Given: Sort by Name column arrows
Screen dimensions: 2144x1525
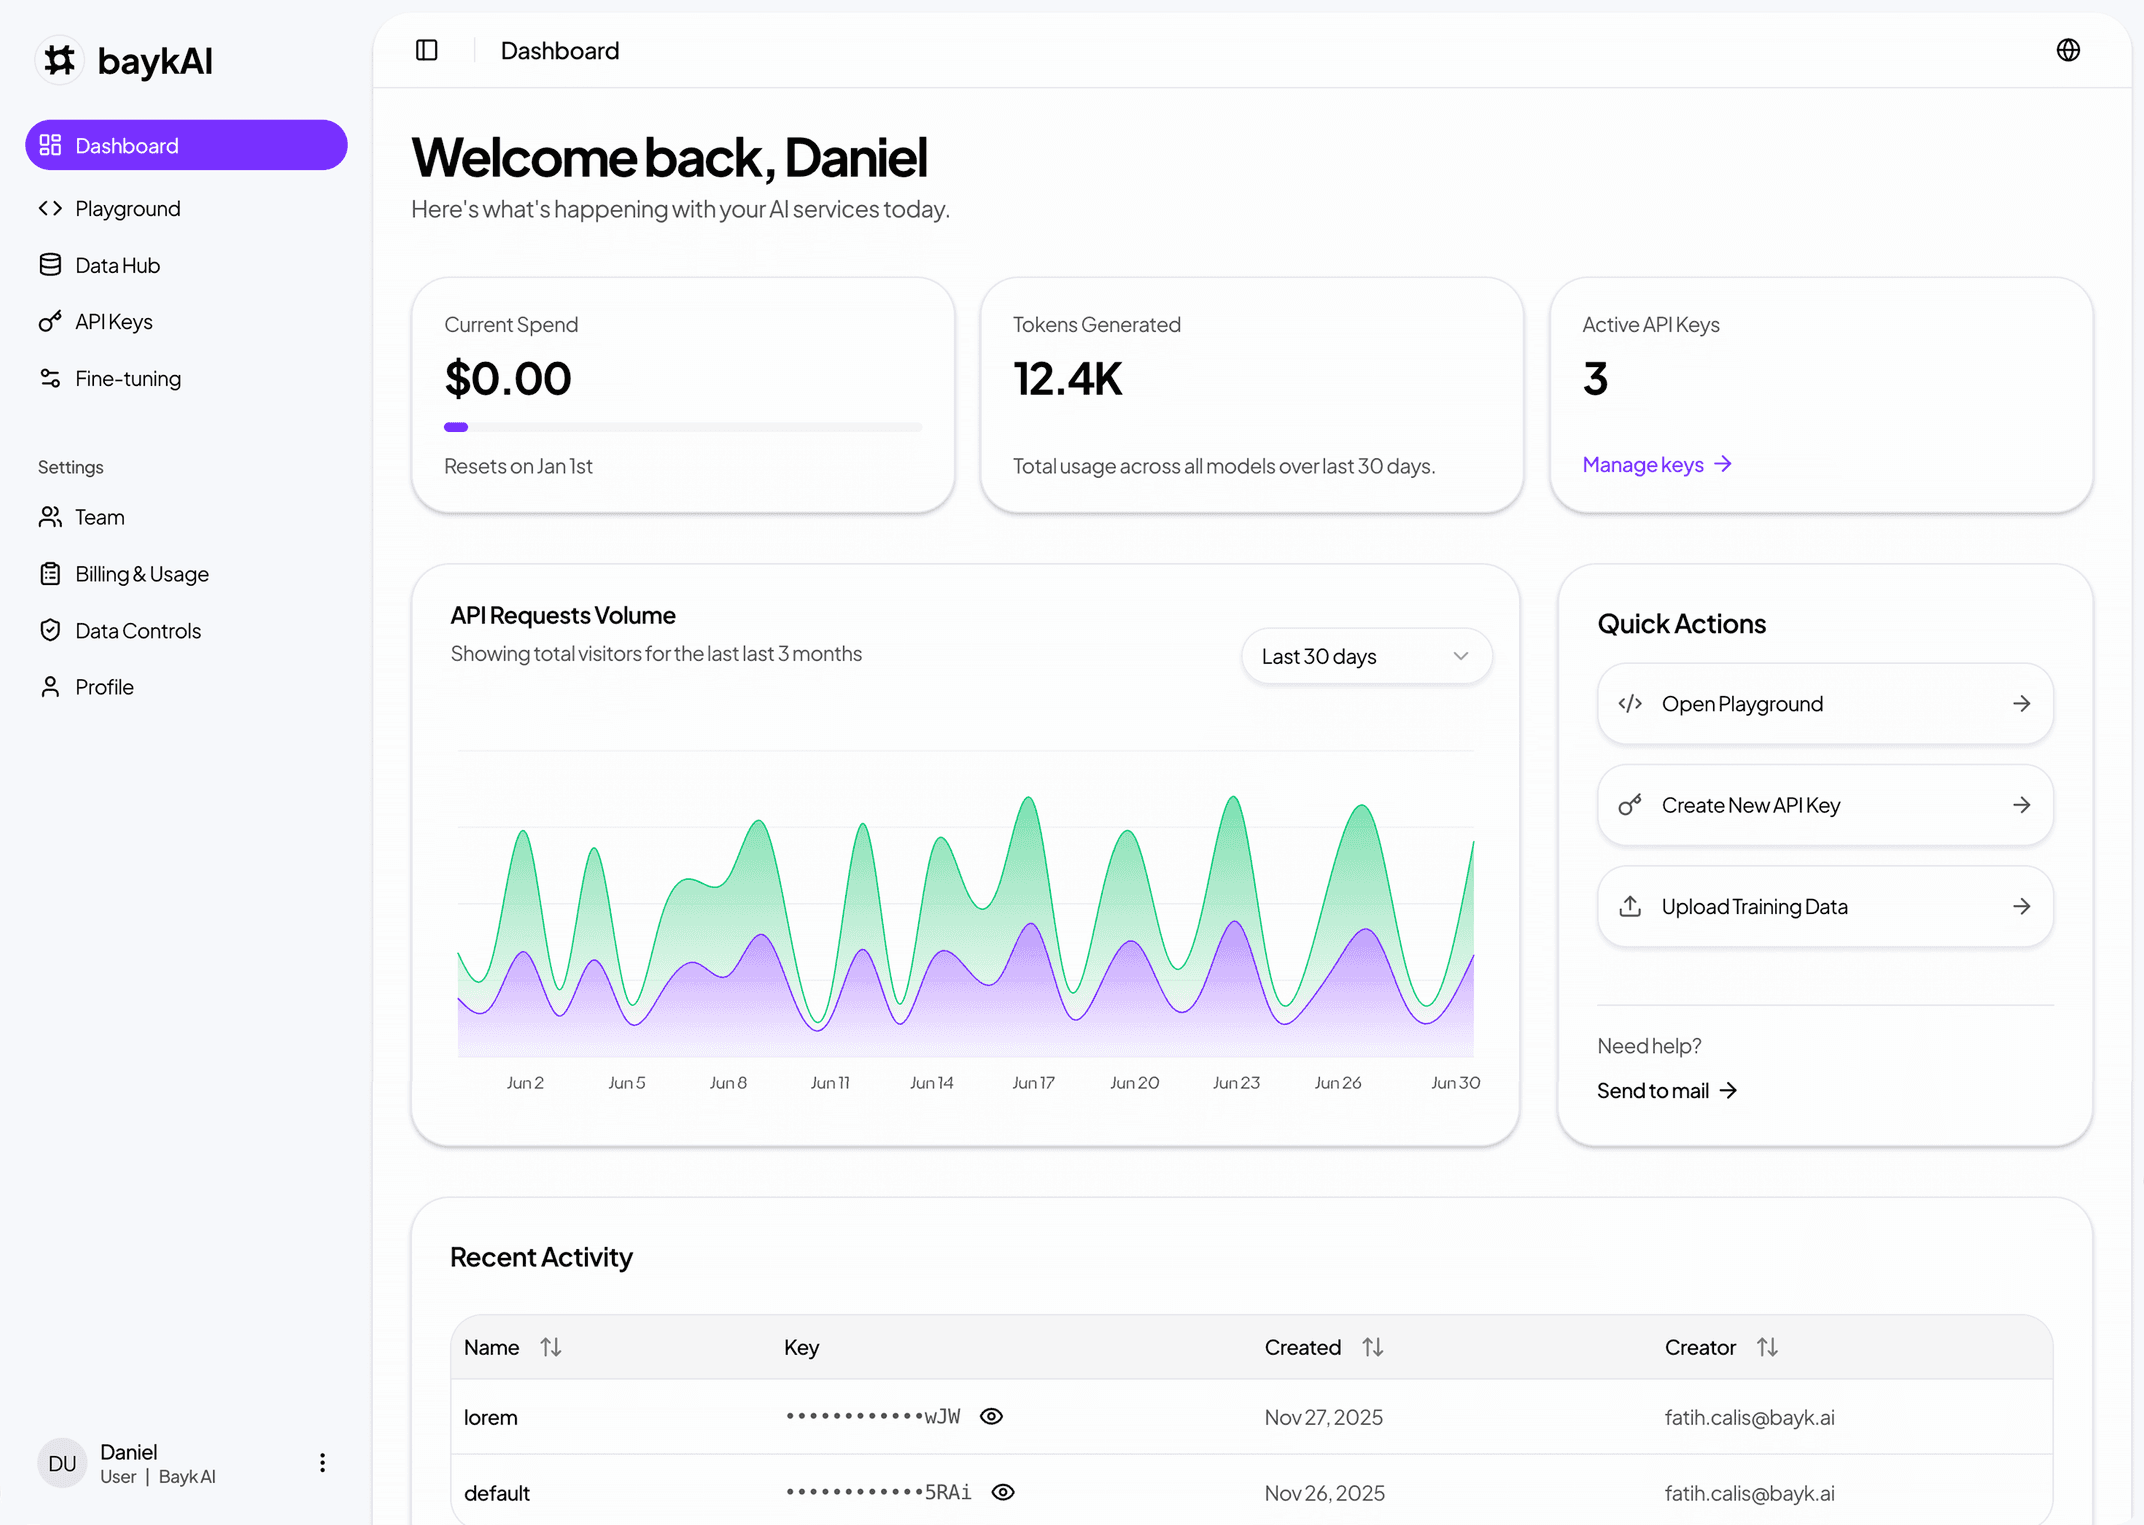Looking at the screenshot, I should click(x=551, y=1347).
